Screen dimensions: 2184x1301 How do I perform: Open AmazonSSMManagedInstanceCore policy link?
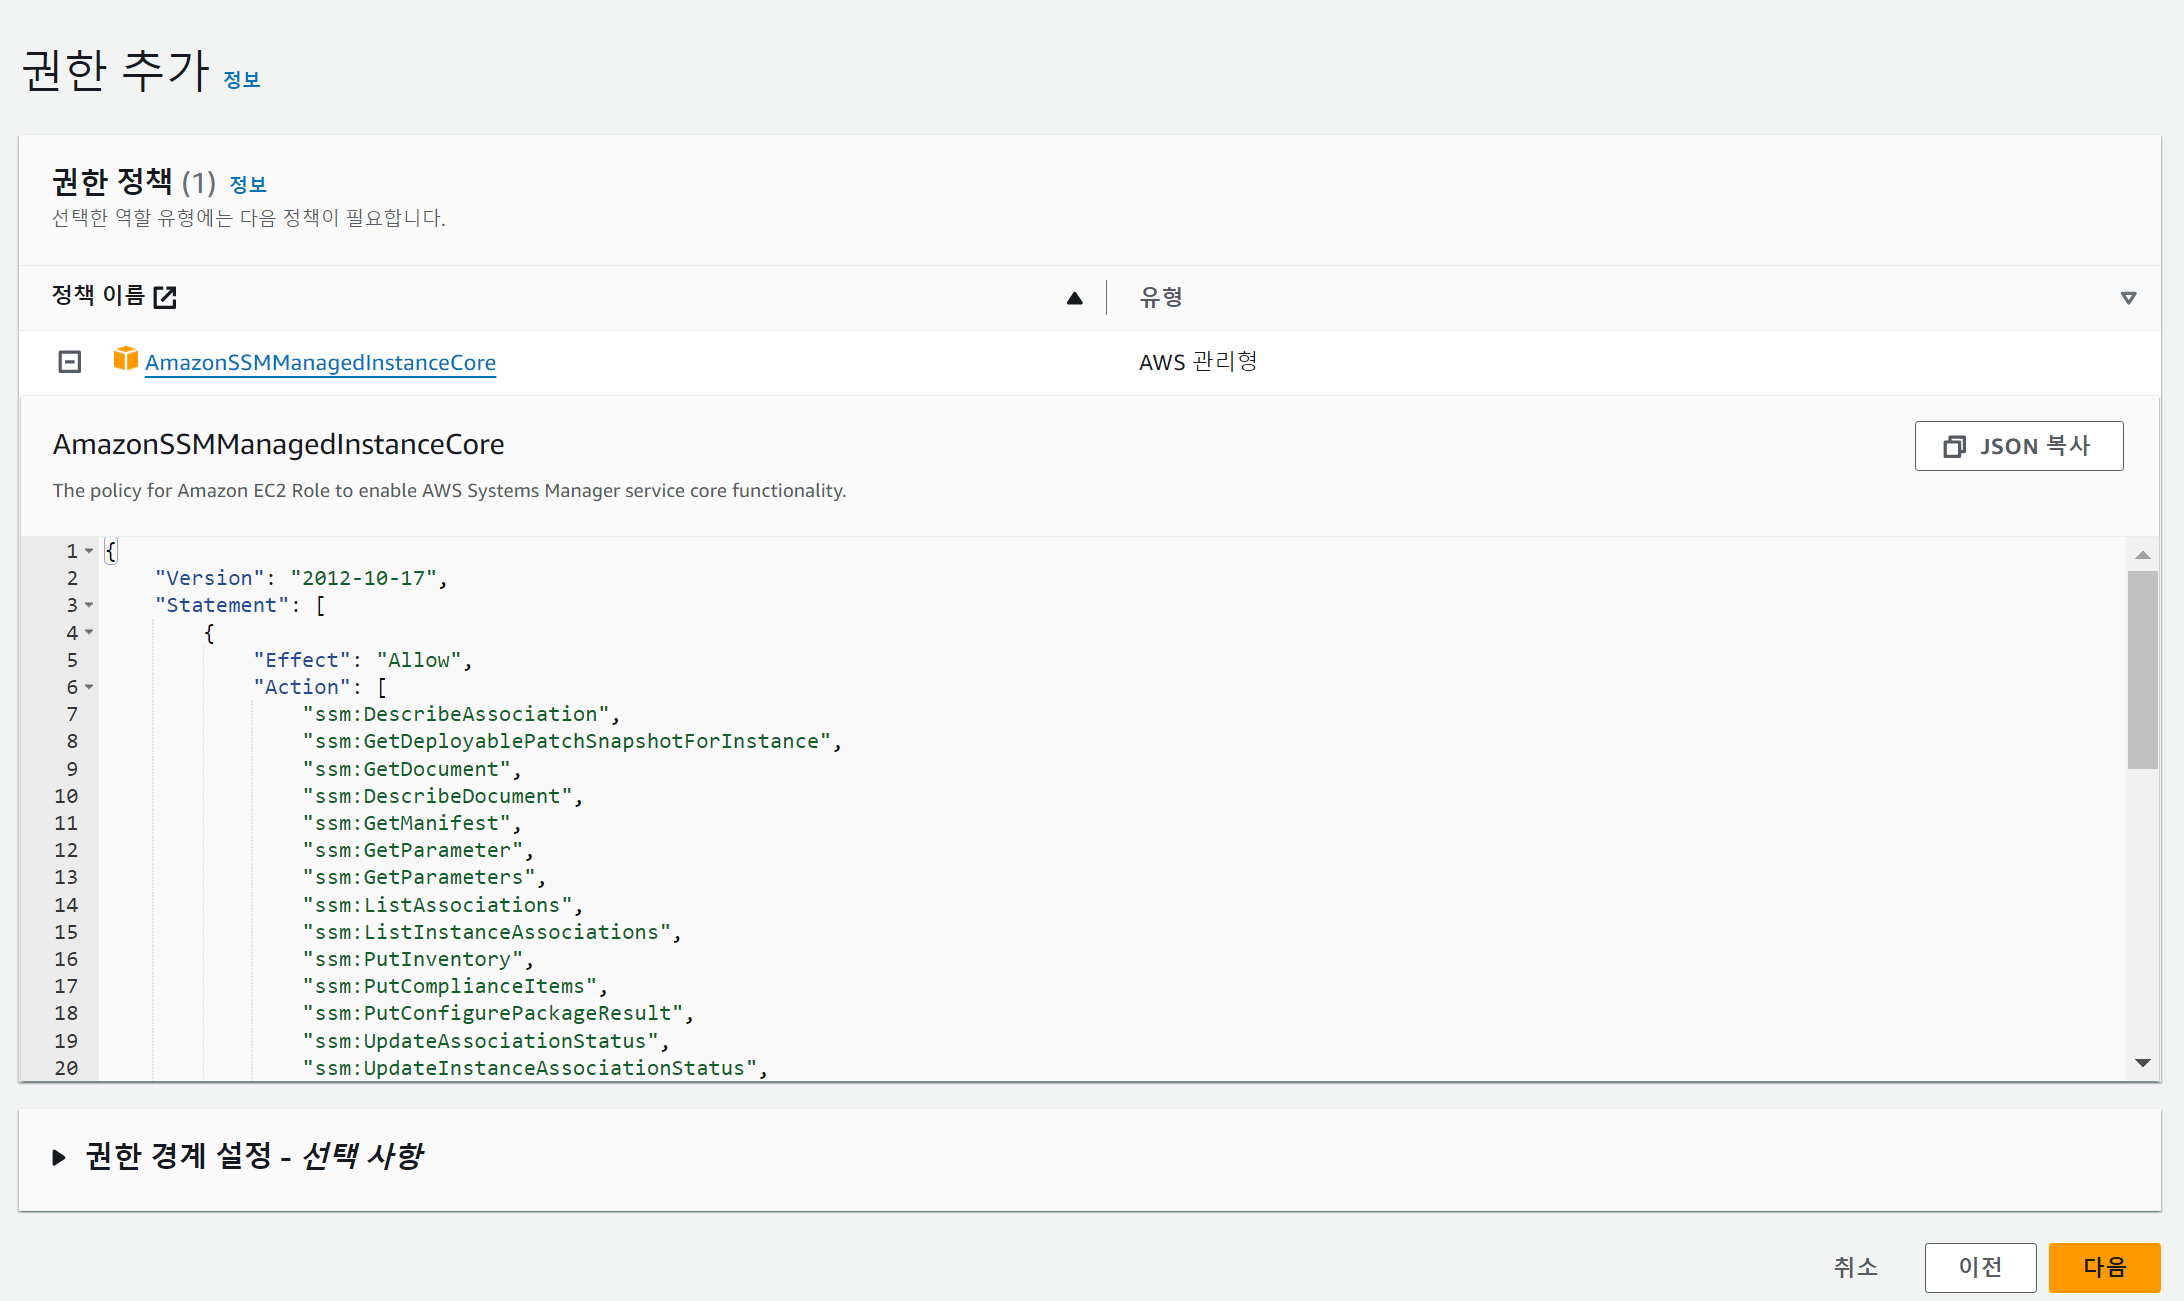[x=320, y=363]
